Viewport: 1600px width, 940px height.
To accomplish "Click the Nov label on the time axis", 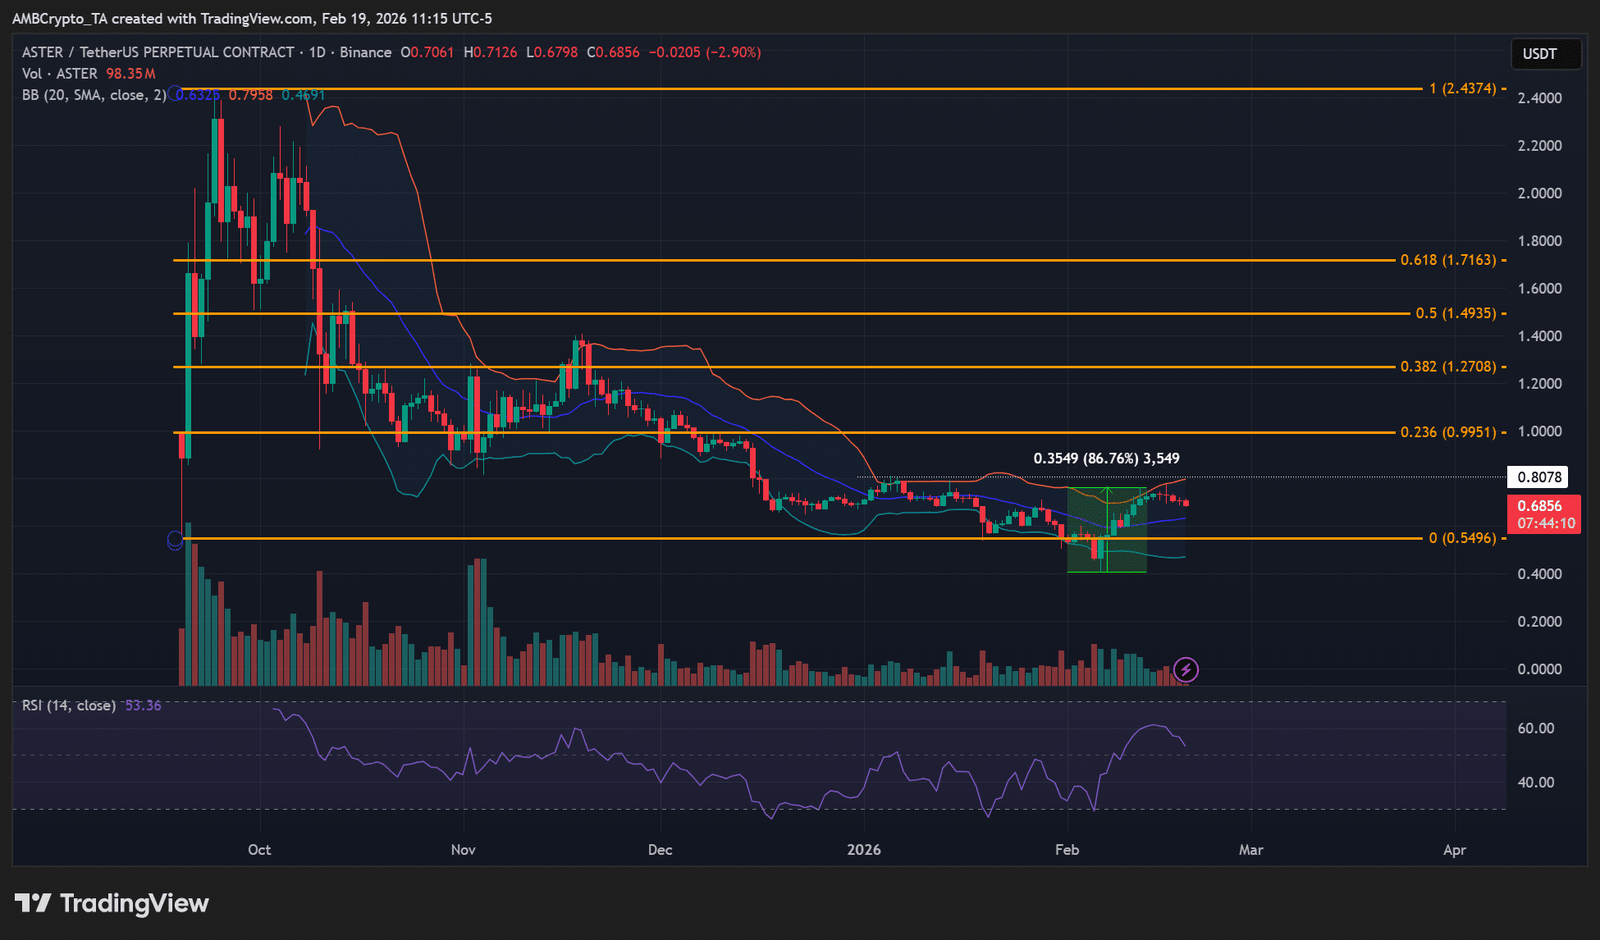I will click(x=463, y=849).
